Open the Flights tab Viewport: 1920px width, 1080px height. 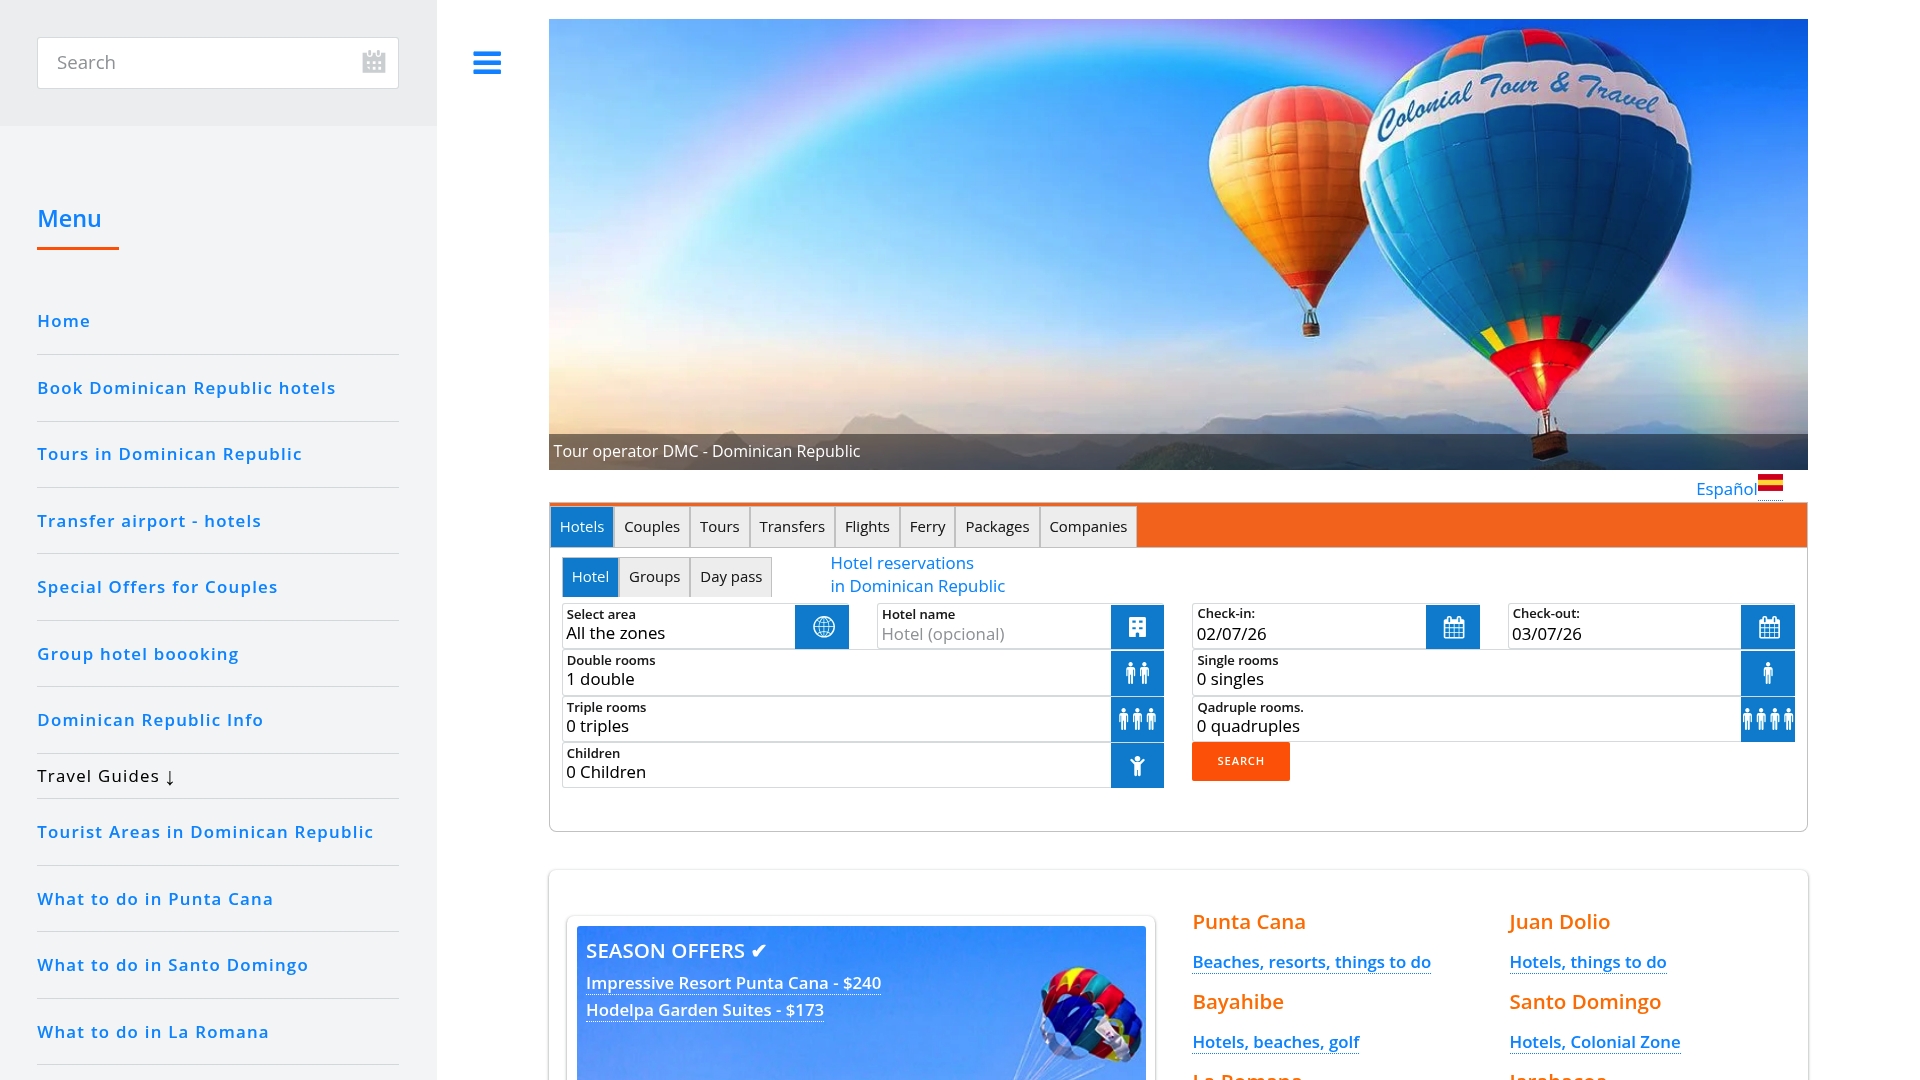[867, 527]
